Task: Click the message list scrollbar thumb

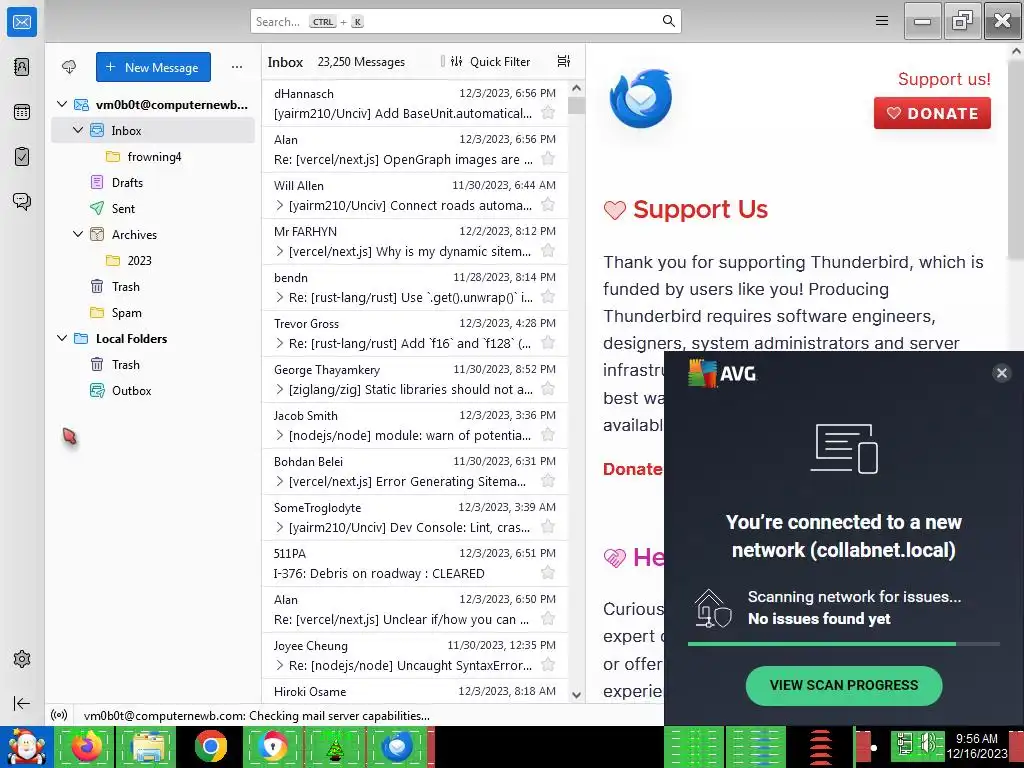Action: [576, 105]
